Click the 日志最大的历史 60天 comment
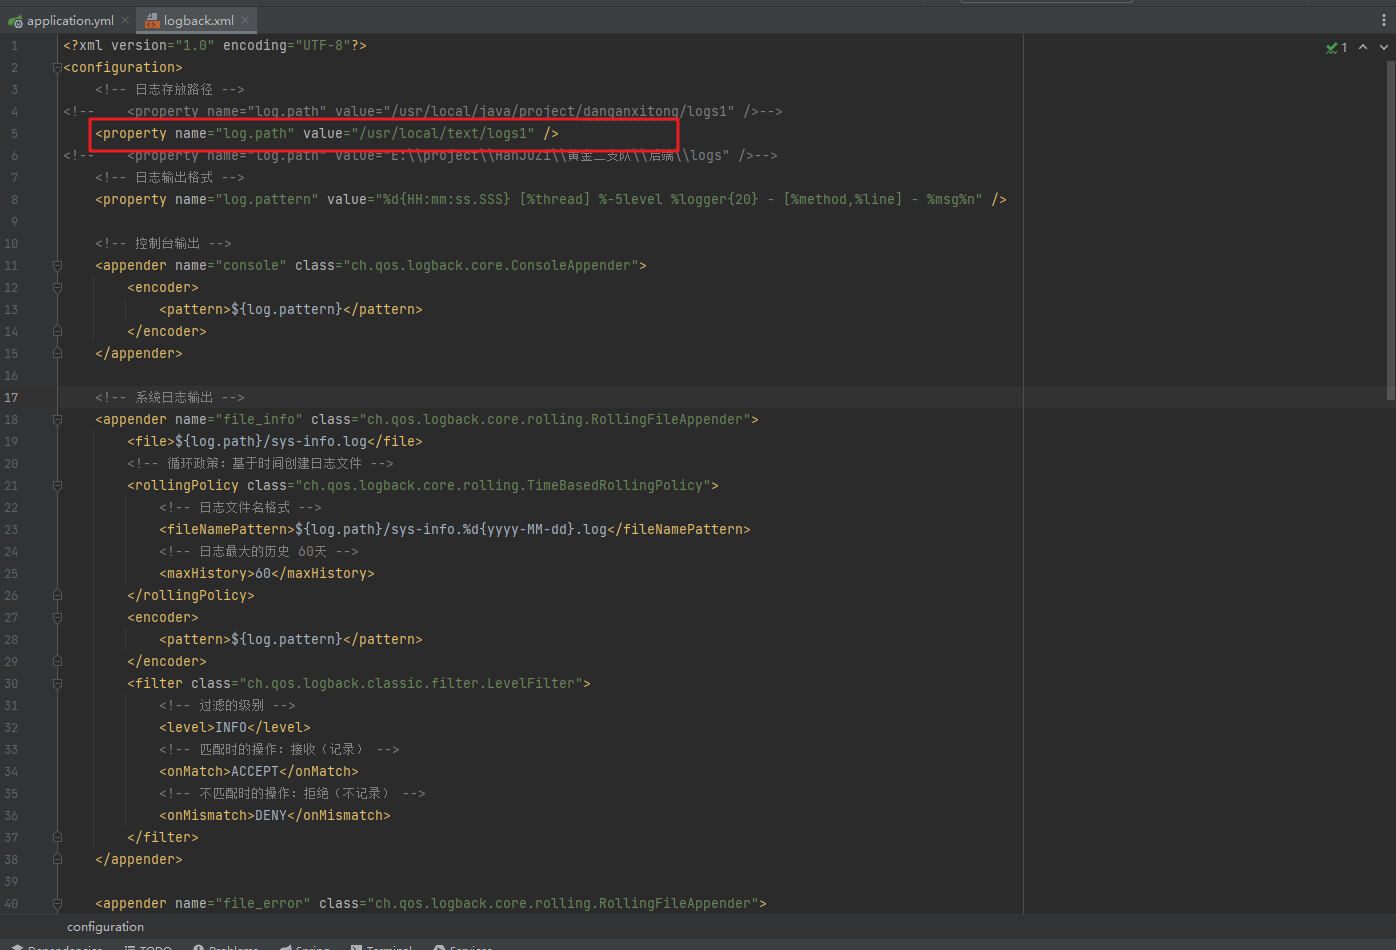 pyautogui.click(x=259, y=552)
